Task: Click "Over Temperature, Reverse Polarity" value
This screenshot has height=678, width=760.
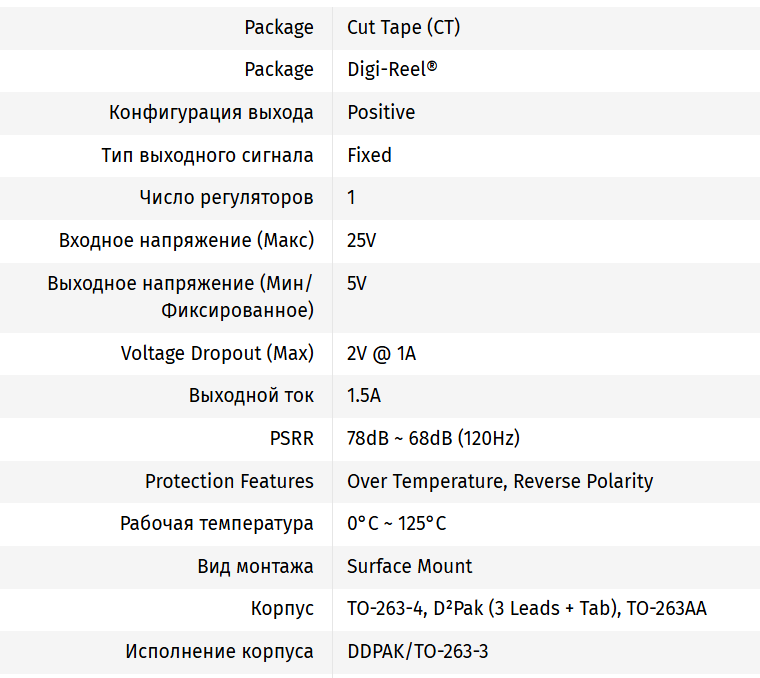Action: click(500, 481)
